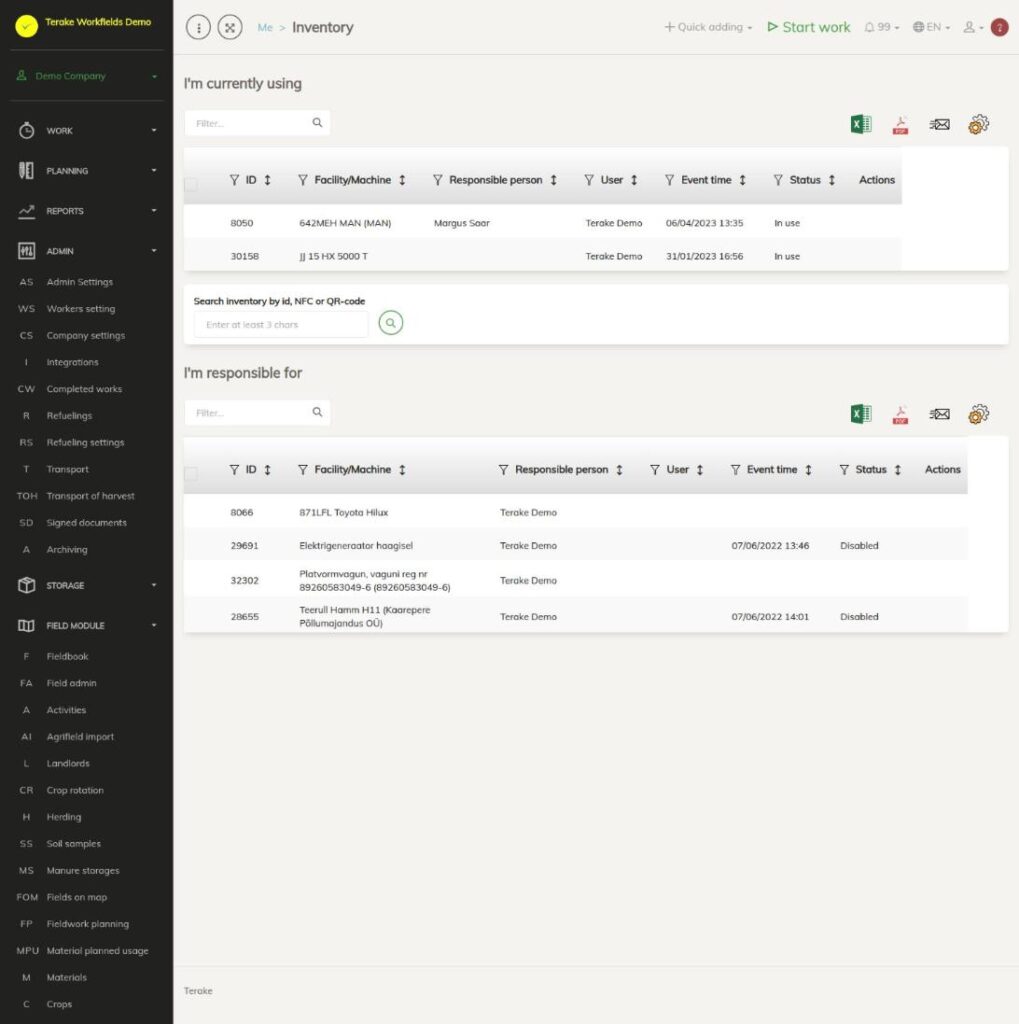The height and width of the screenshot is (1024, 1019).
Task: Open Crop rotation menu item
Action: tap(75, 790)
